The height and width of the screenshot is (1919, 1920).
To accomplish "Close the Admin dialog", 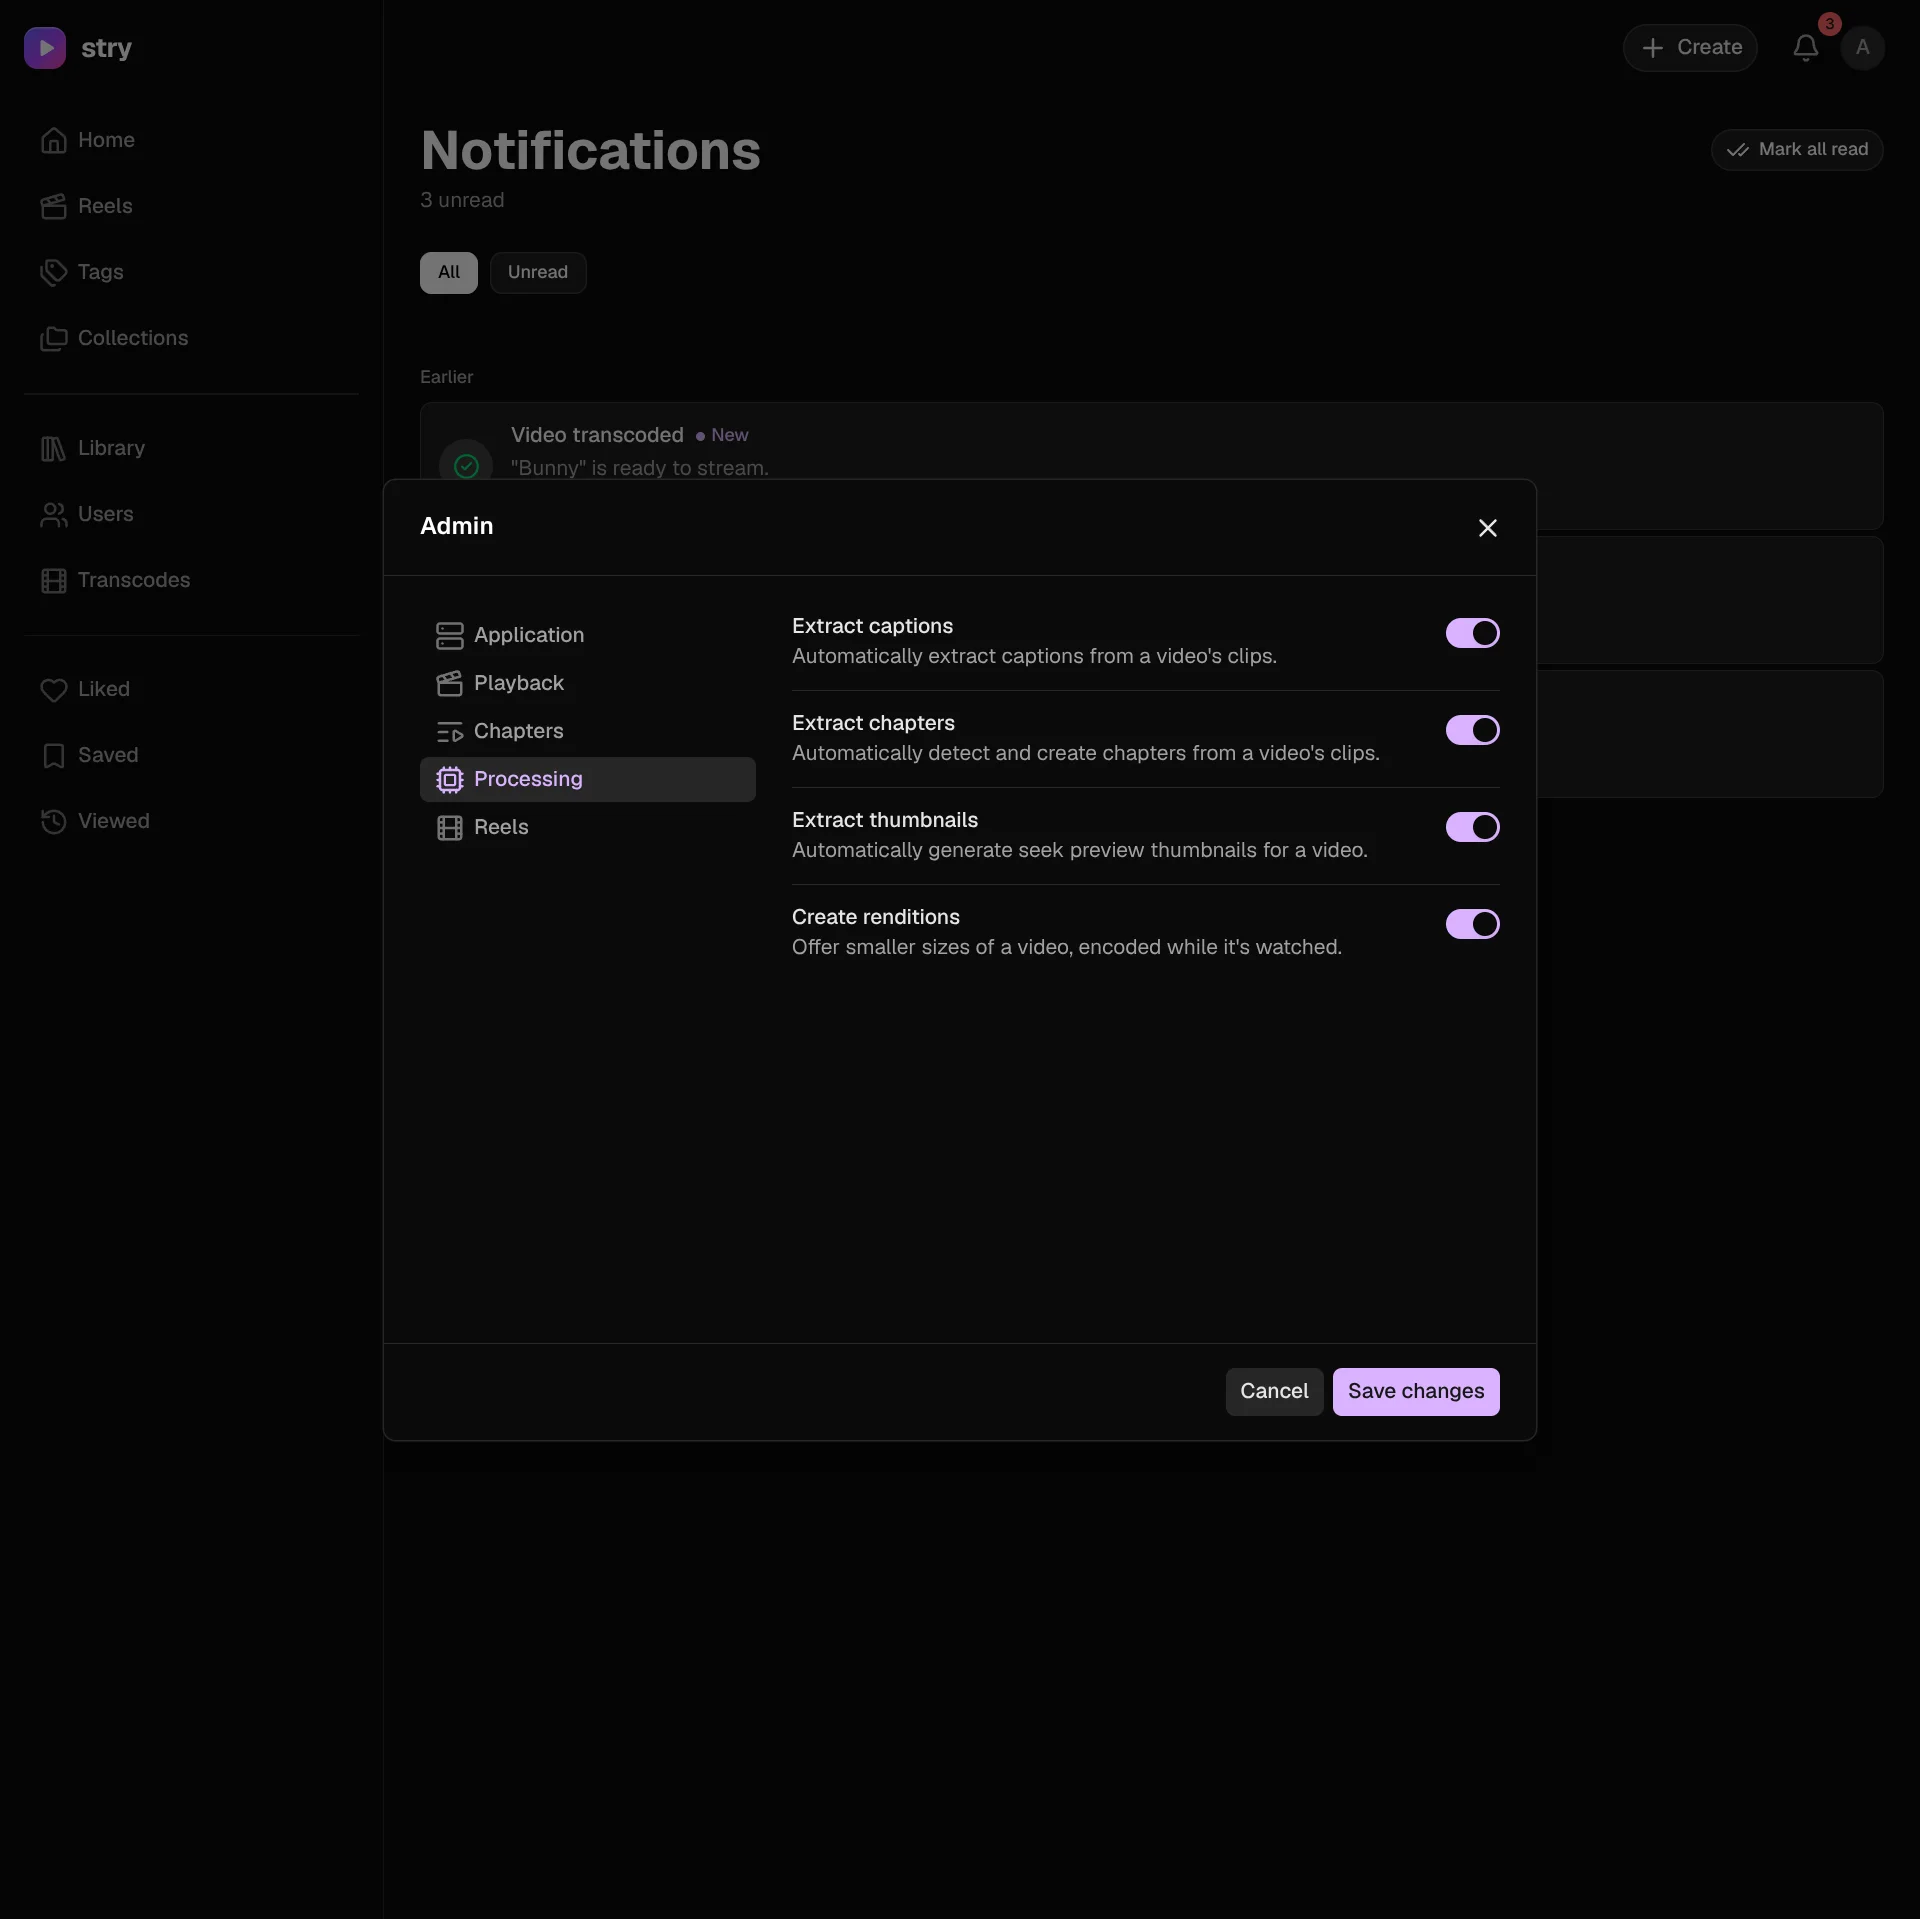I will coord(1487,528).
